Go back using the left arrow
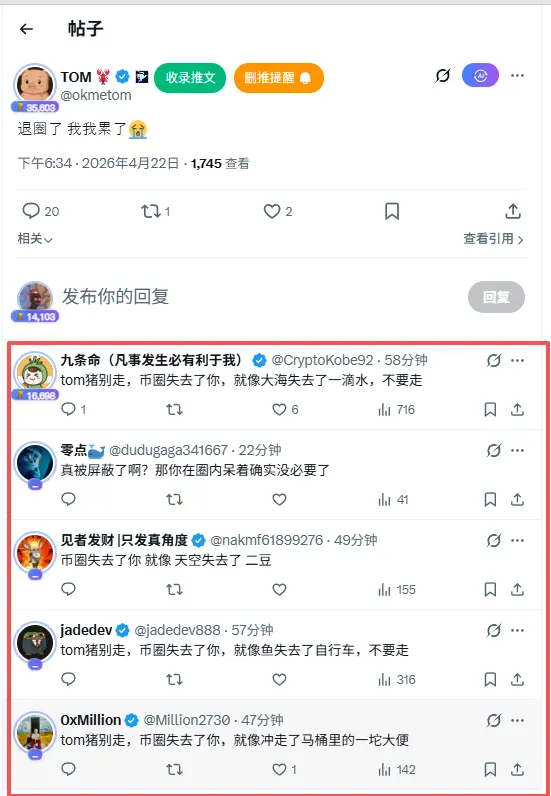The image size is (551, 796). [26, 29]
